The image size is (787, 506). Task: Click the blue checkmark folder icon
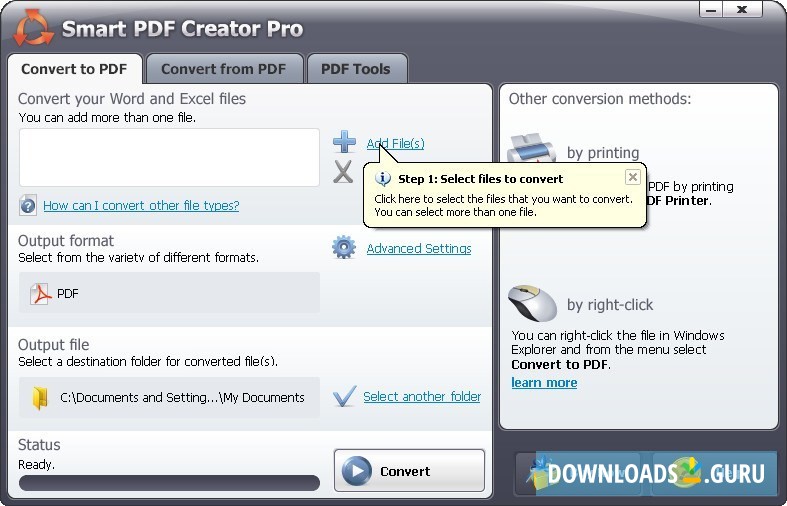tap(344, 396)
